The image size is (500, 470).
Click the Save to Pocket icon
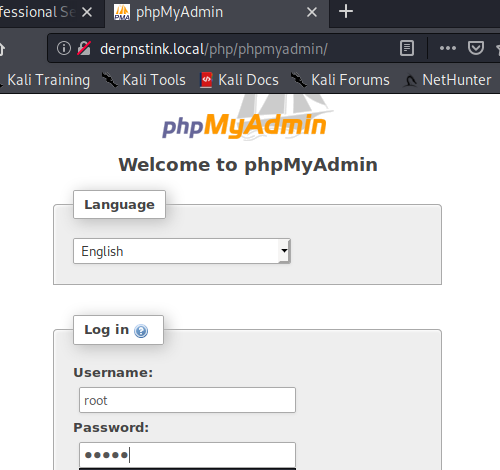tap(476, 48)
